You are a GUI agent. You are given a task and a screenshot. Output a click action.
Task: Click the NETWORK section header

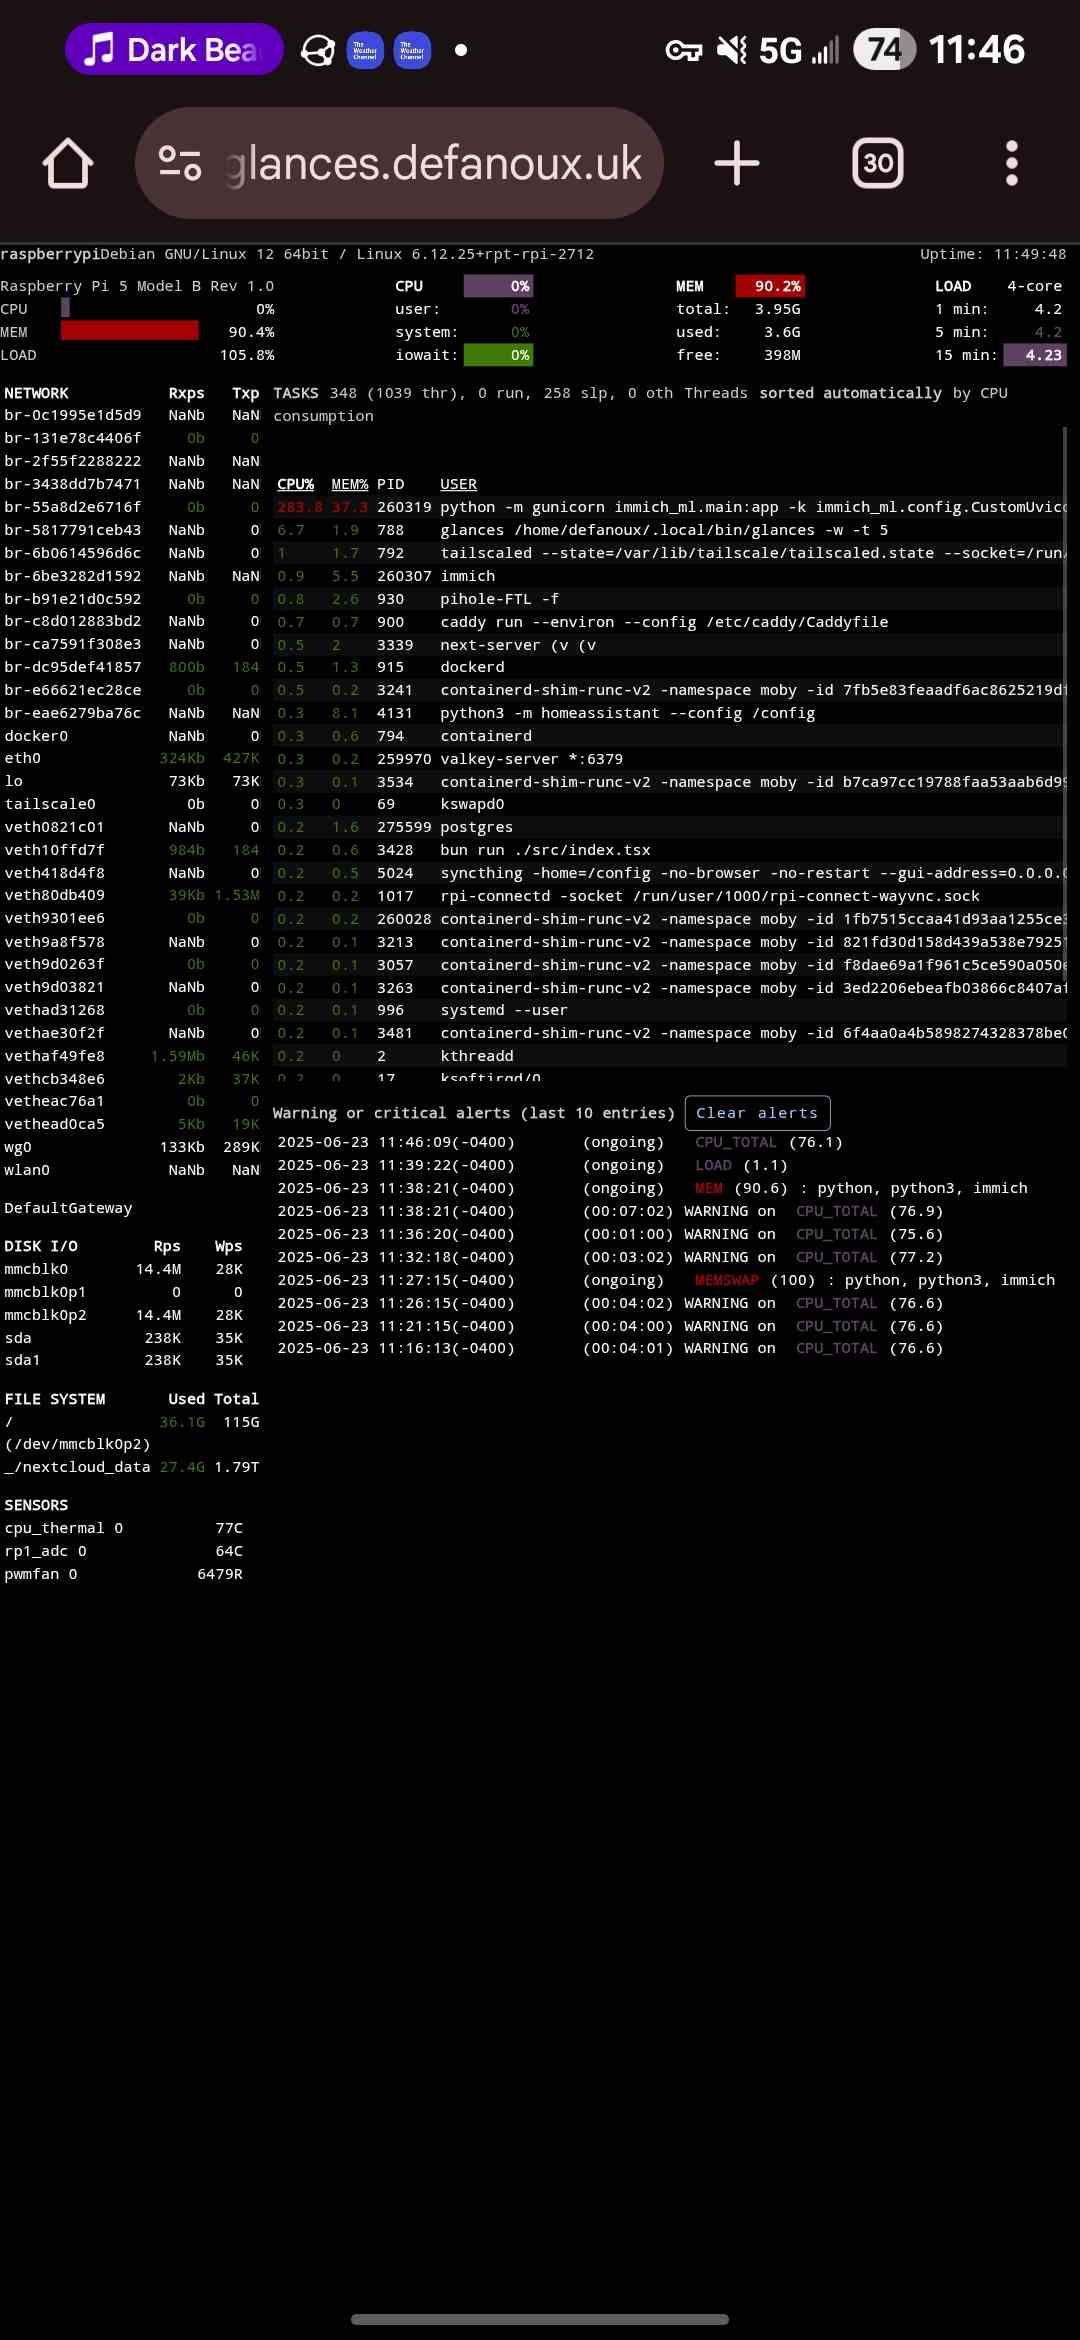coord(36,393)
